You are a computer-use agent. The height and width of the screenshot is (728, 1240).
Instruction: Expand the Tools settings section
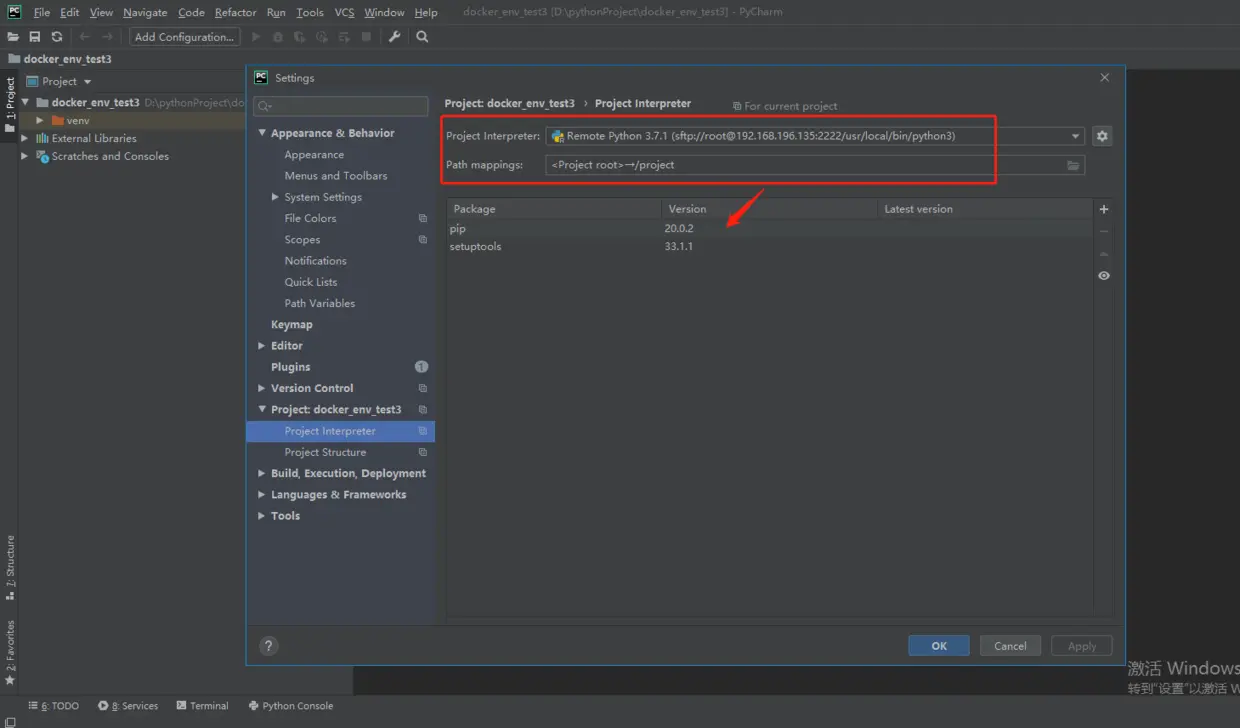pos(262,516)
